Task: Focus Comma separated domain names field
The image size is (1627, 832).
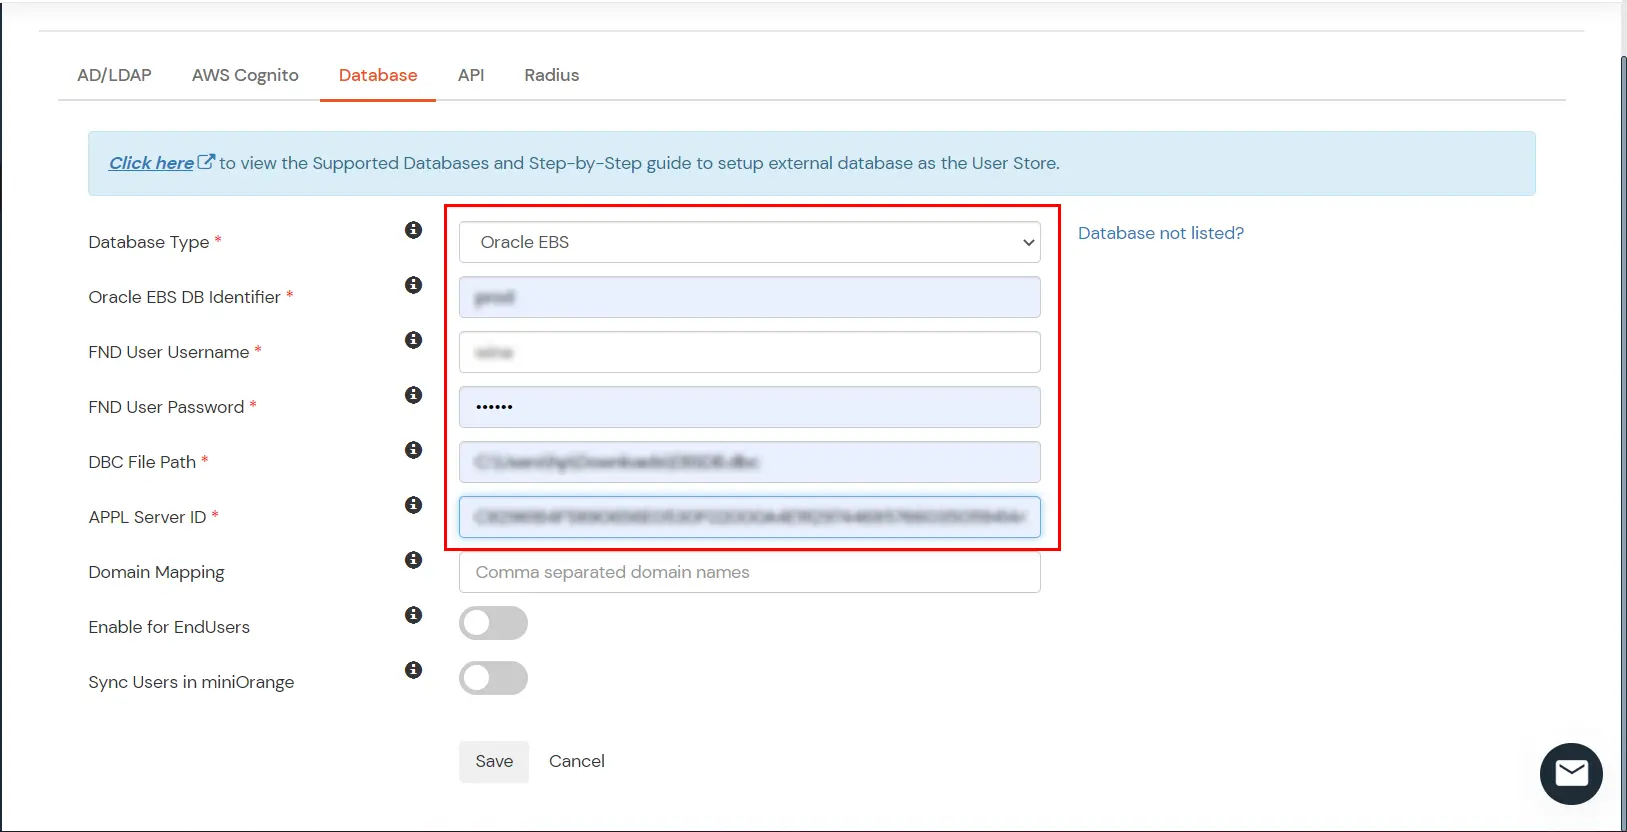Action: click(749, 572)
